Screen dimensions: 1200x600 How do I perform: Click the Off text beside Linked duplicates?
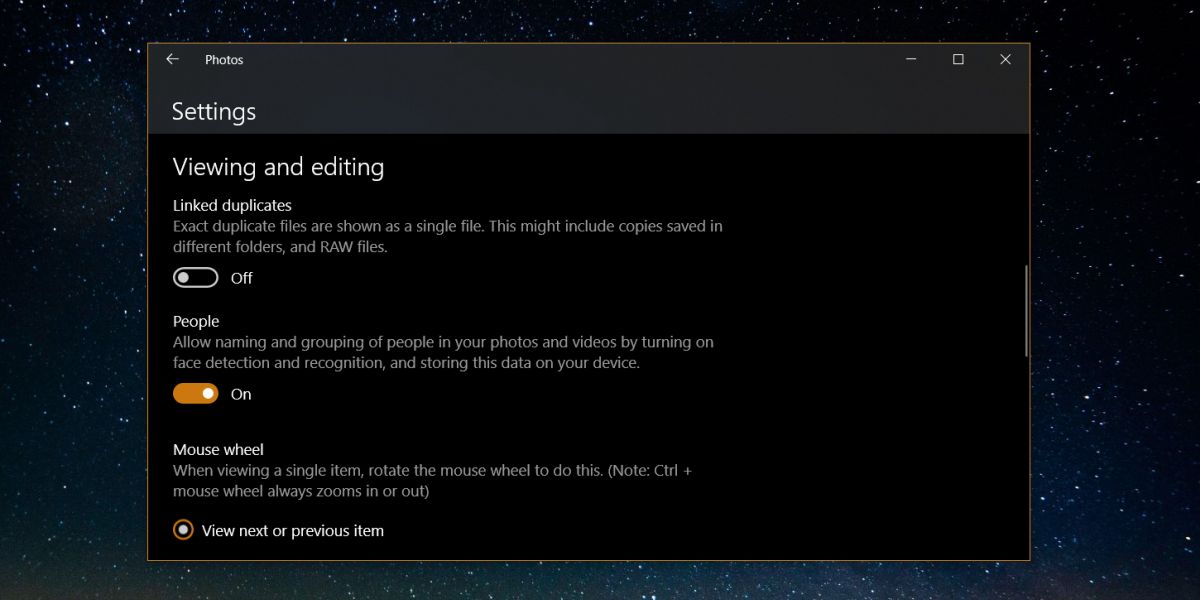242,278
